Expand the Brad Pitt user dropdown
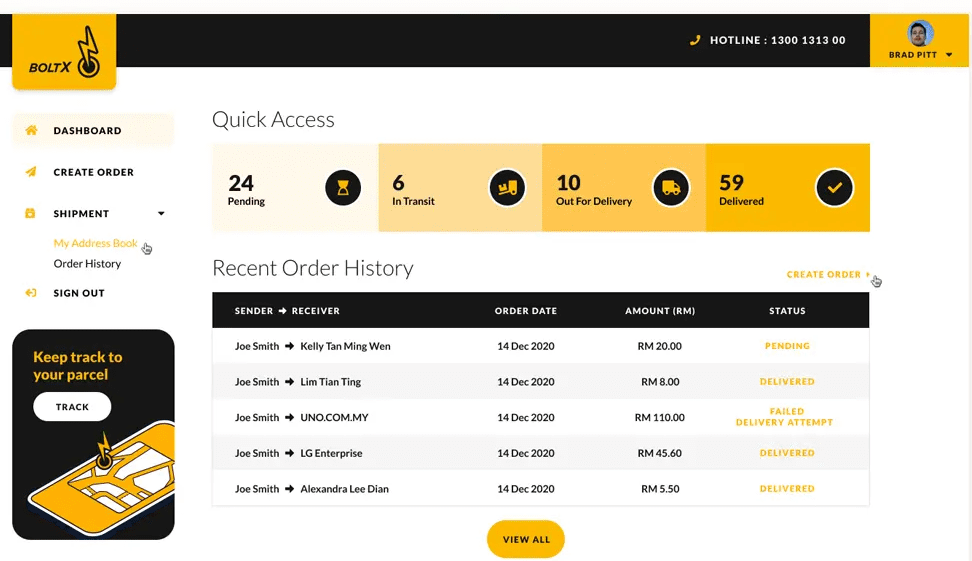972x561 pixels. pos(949,55)
